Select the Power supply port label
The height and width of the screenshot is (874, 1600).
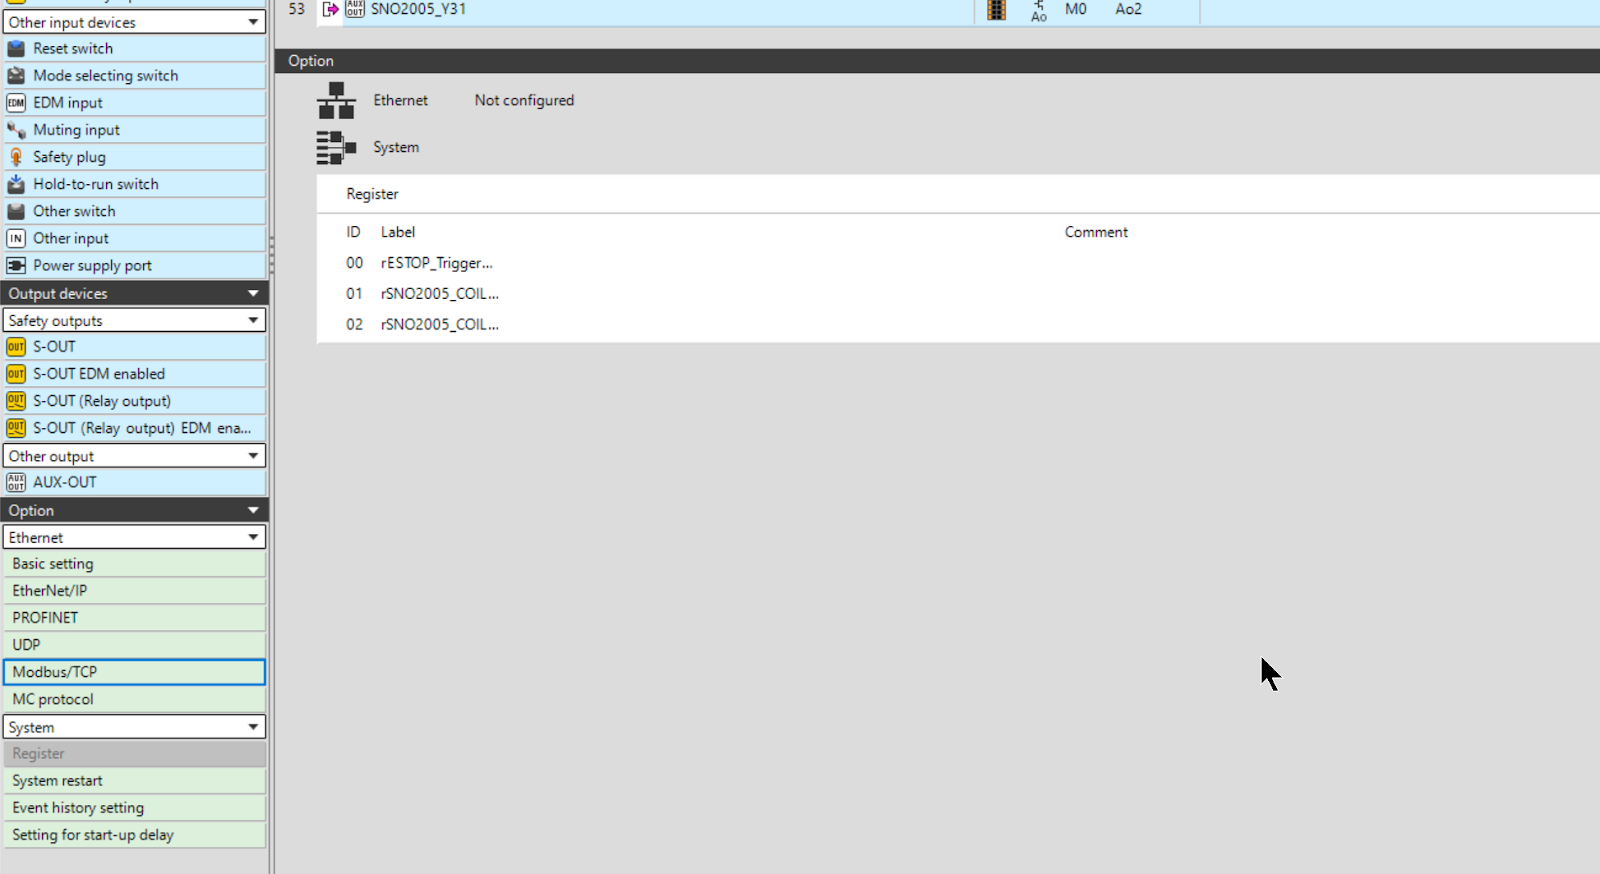(x=93, y=266)
